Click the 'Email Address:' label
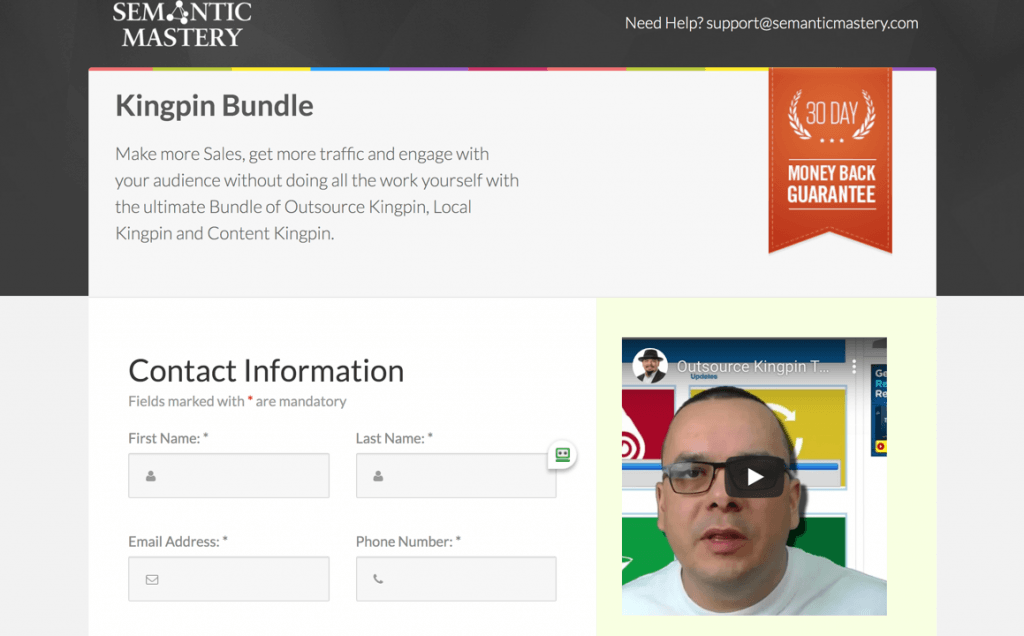 (178, 541)
